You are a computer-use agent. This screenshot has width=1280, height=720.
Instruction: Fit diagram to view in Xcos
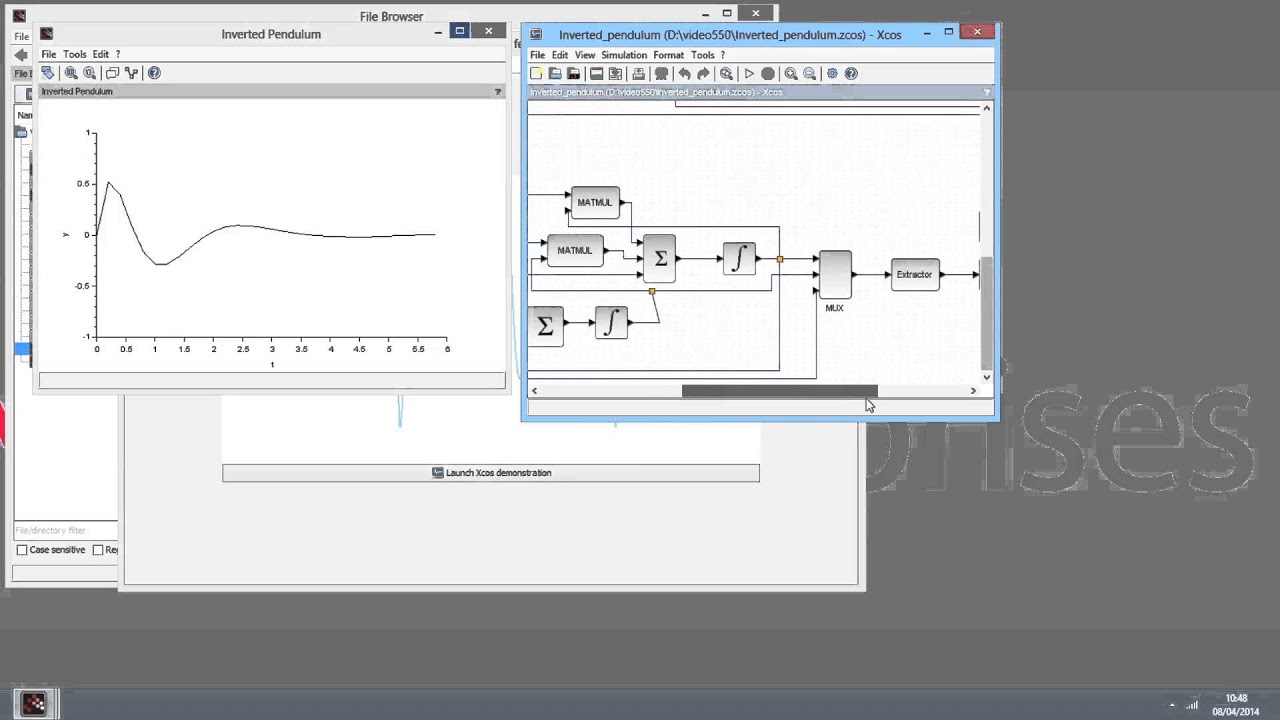[x=726, y=73]
